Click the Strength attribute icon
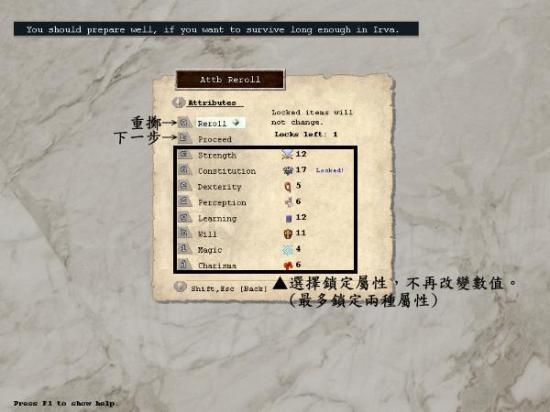Screen dimensions: 550x412 [288, 154]
